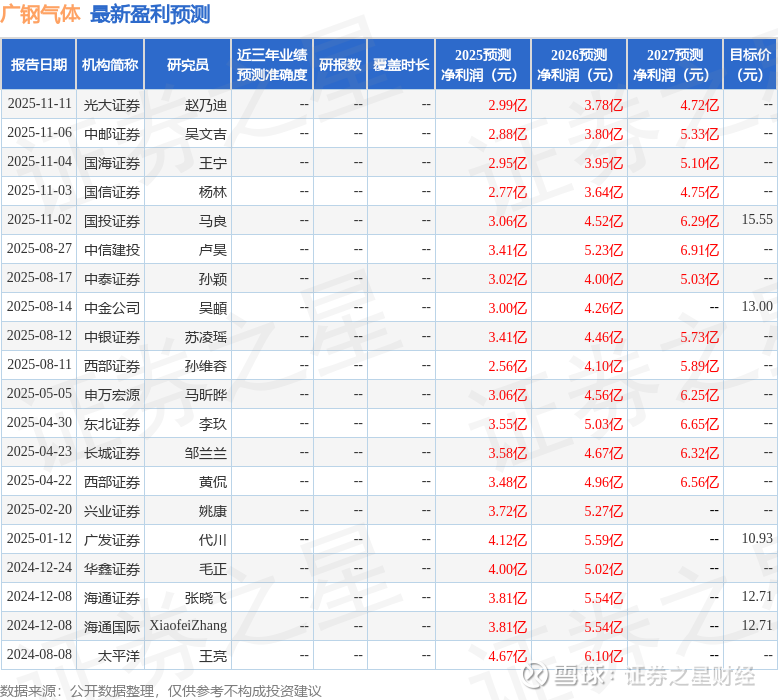
Task: Click researcher name XiaofeiZhang
Action: [188, 626]
